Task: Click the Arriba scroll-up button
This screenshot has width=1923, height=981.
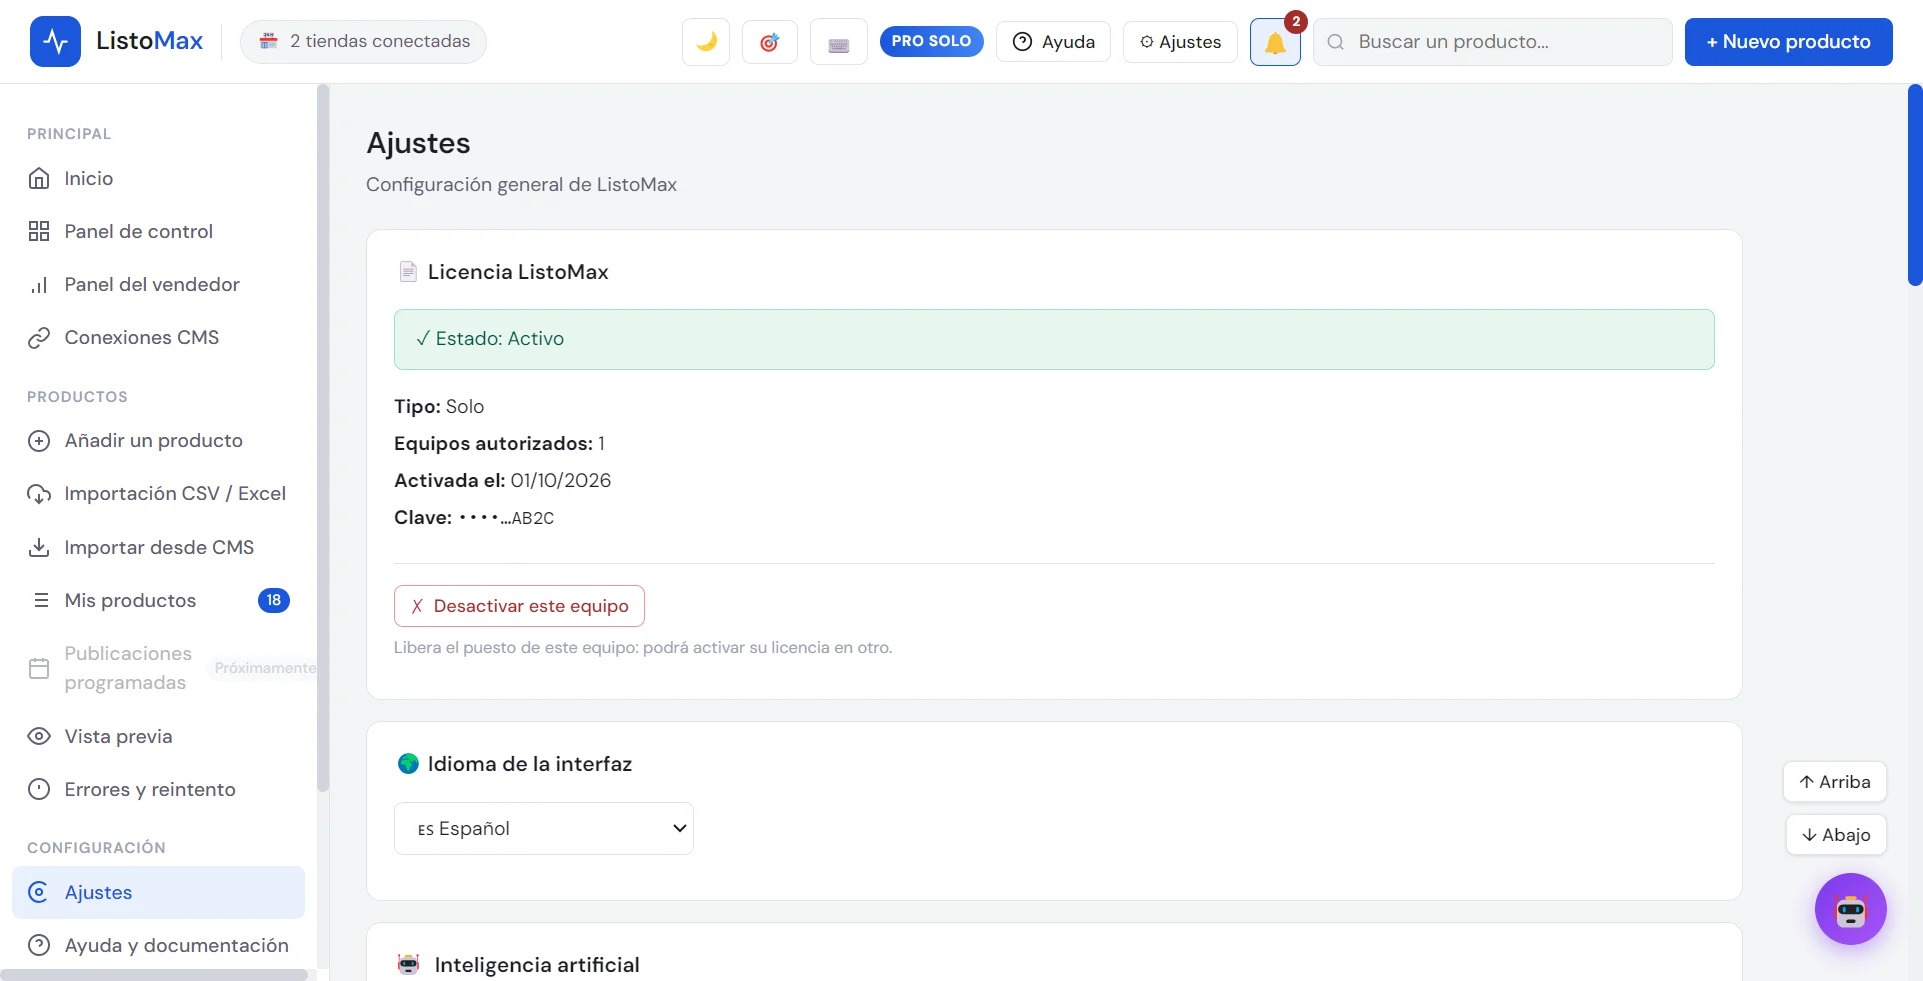Action: point(1834,782)
